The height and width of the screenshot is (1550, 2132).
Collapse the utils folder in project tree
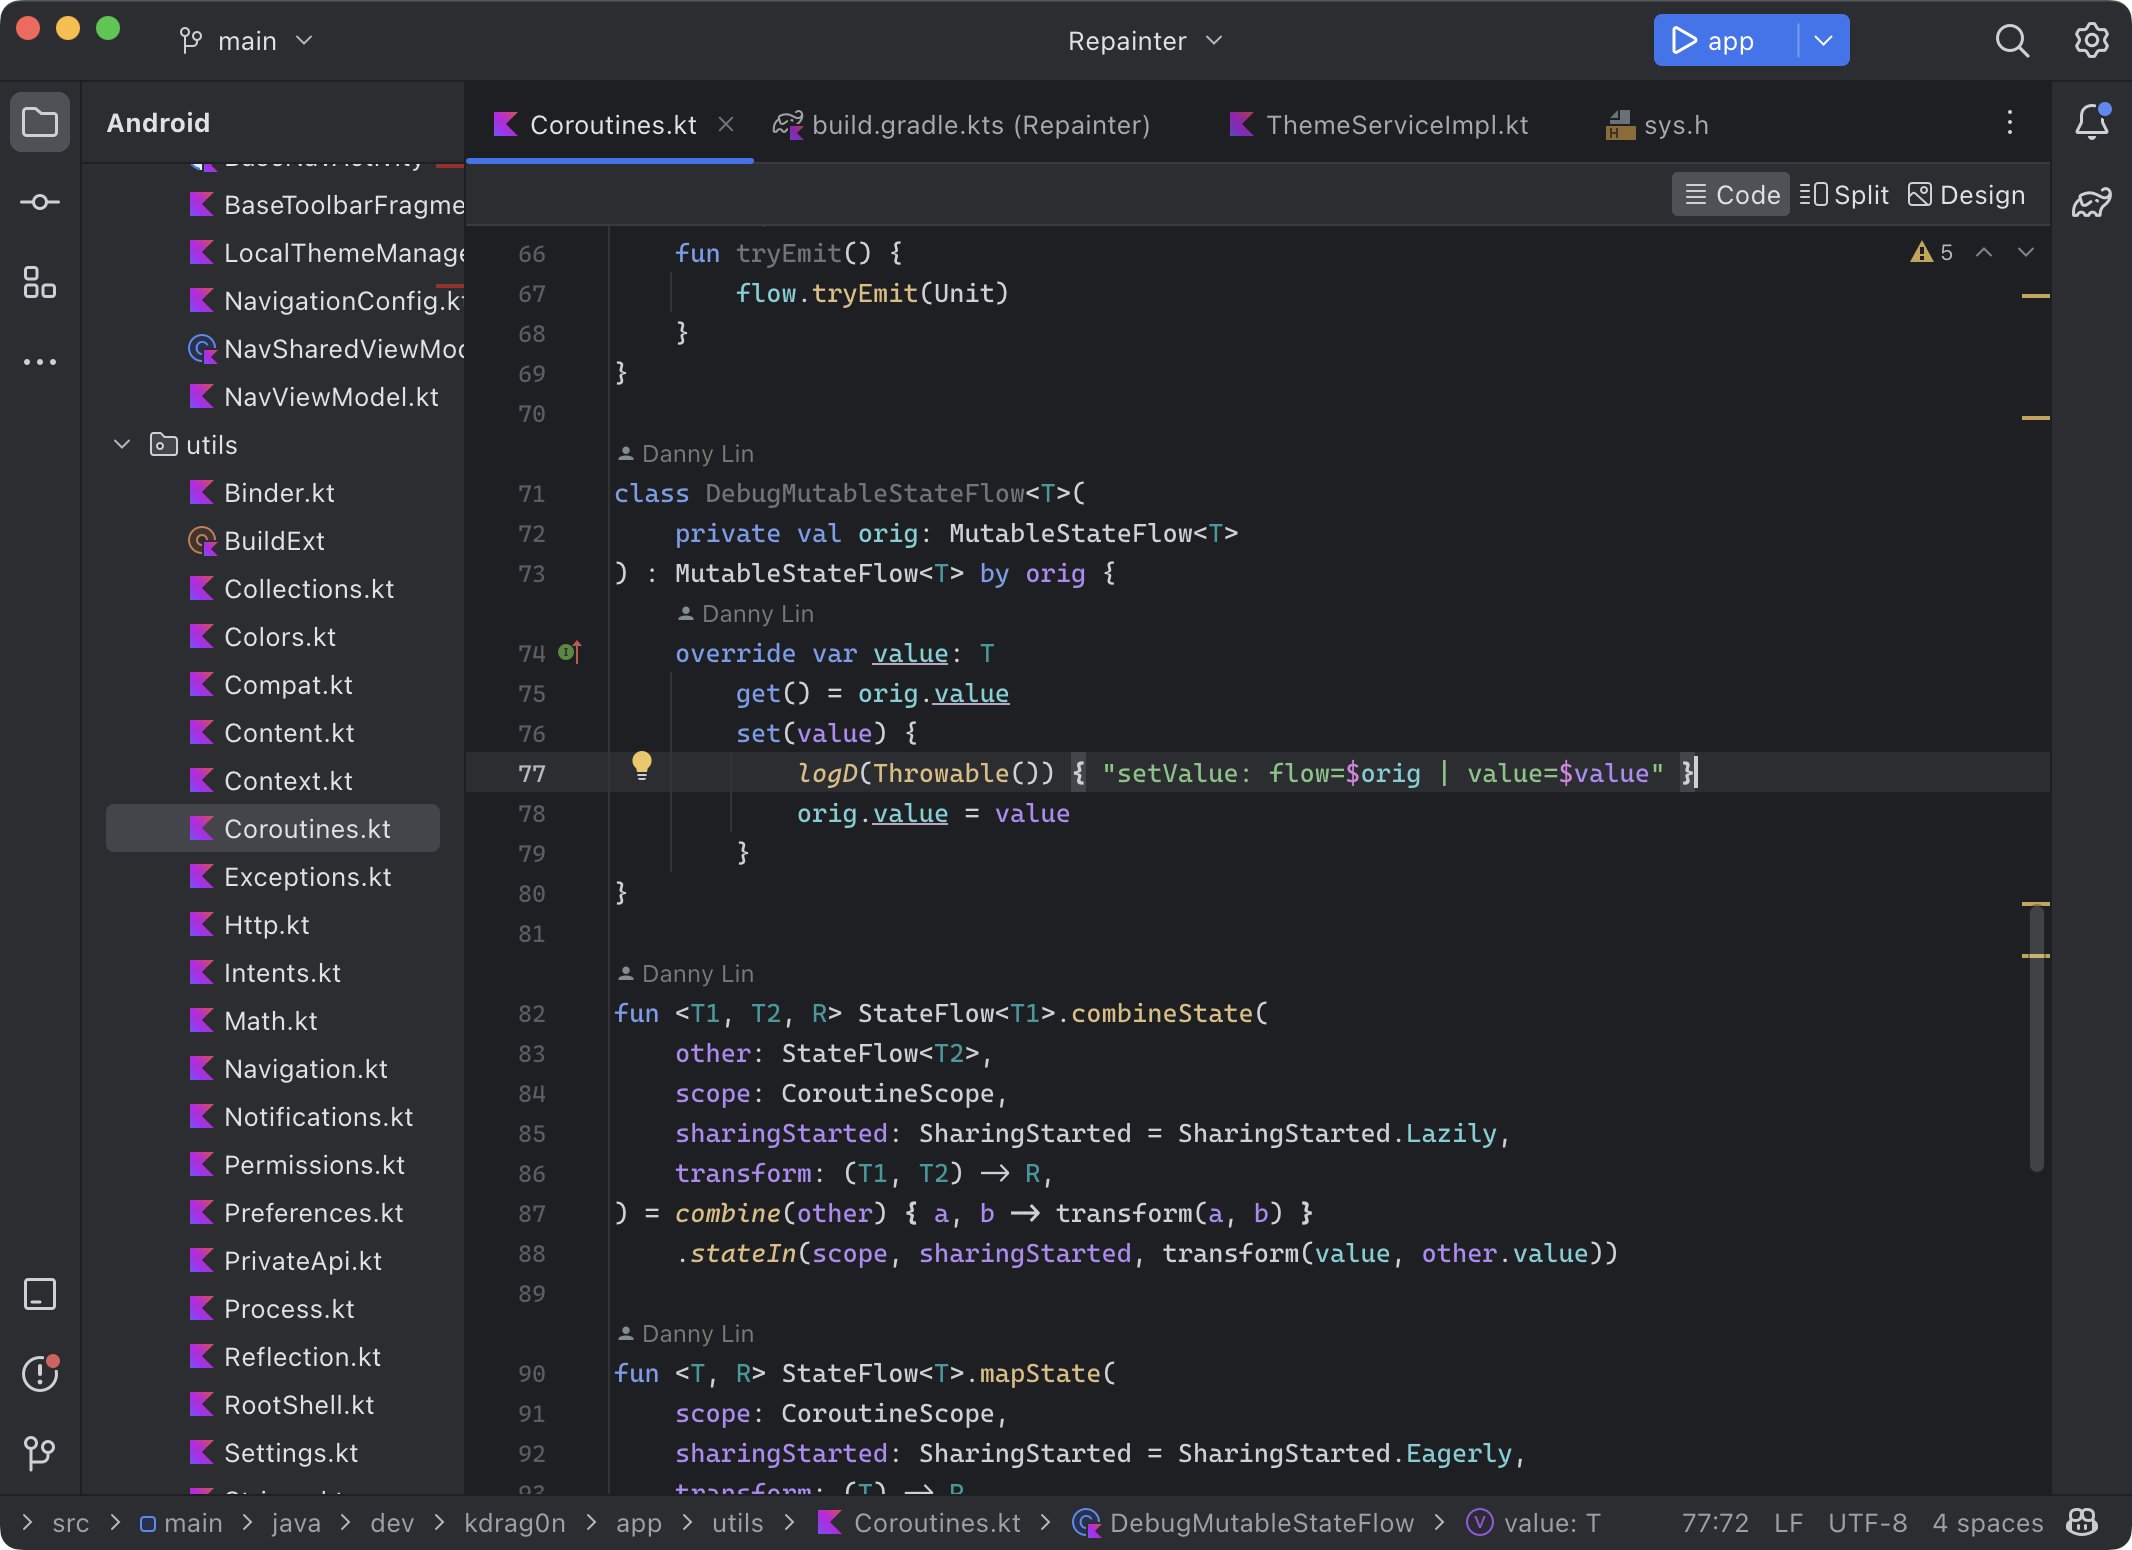tap(121, 444)
